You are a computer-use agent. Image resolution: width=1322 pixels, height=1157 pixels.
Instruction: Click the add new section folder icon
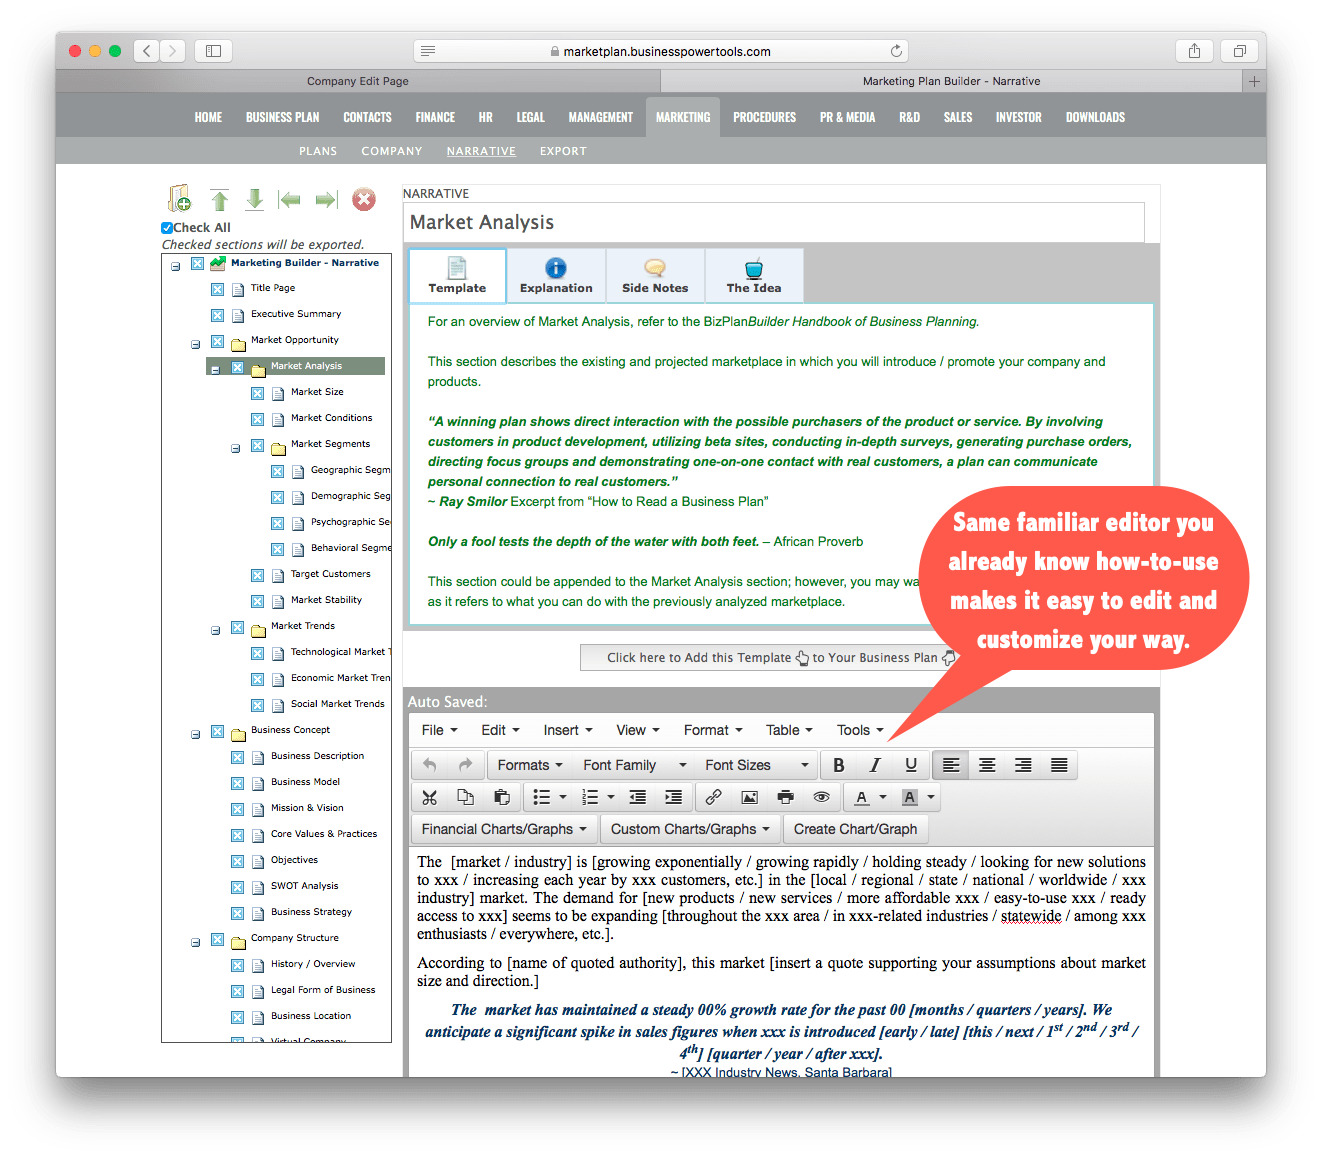click(x=180, y=199)
